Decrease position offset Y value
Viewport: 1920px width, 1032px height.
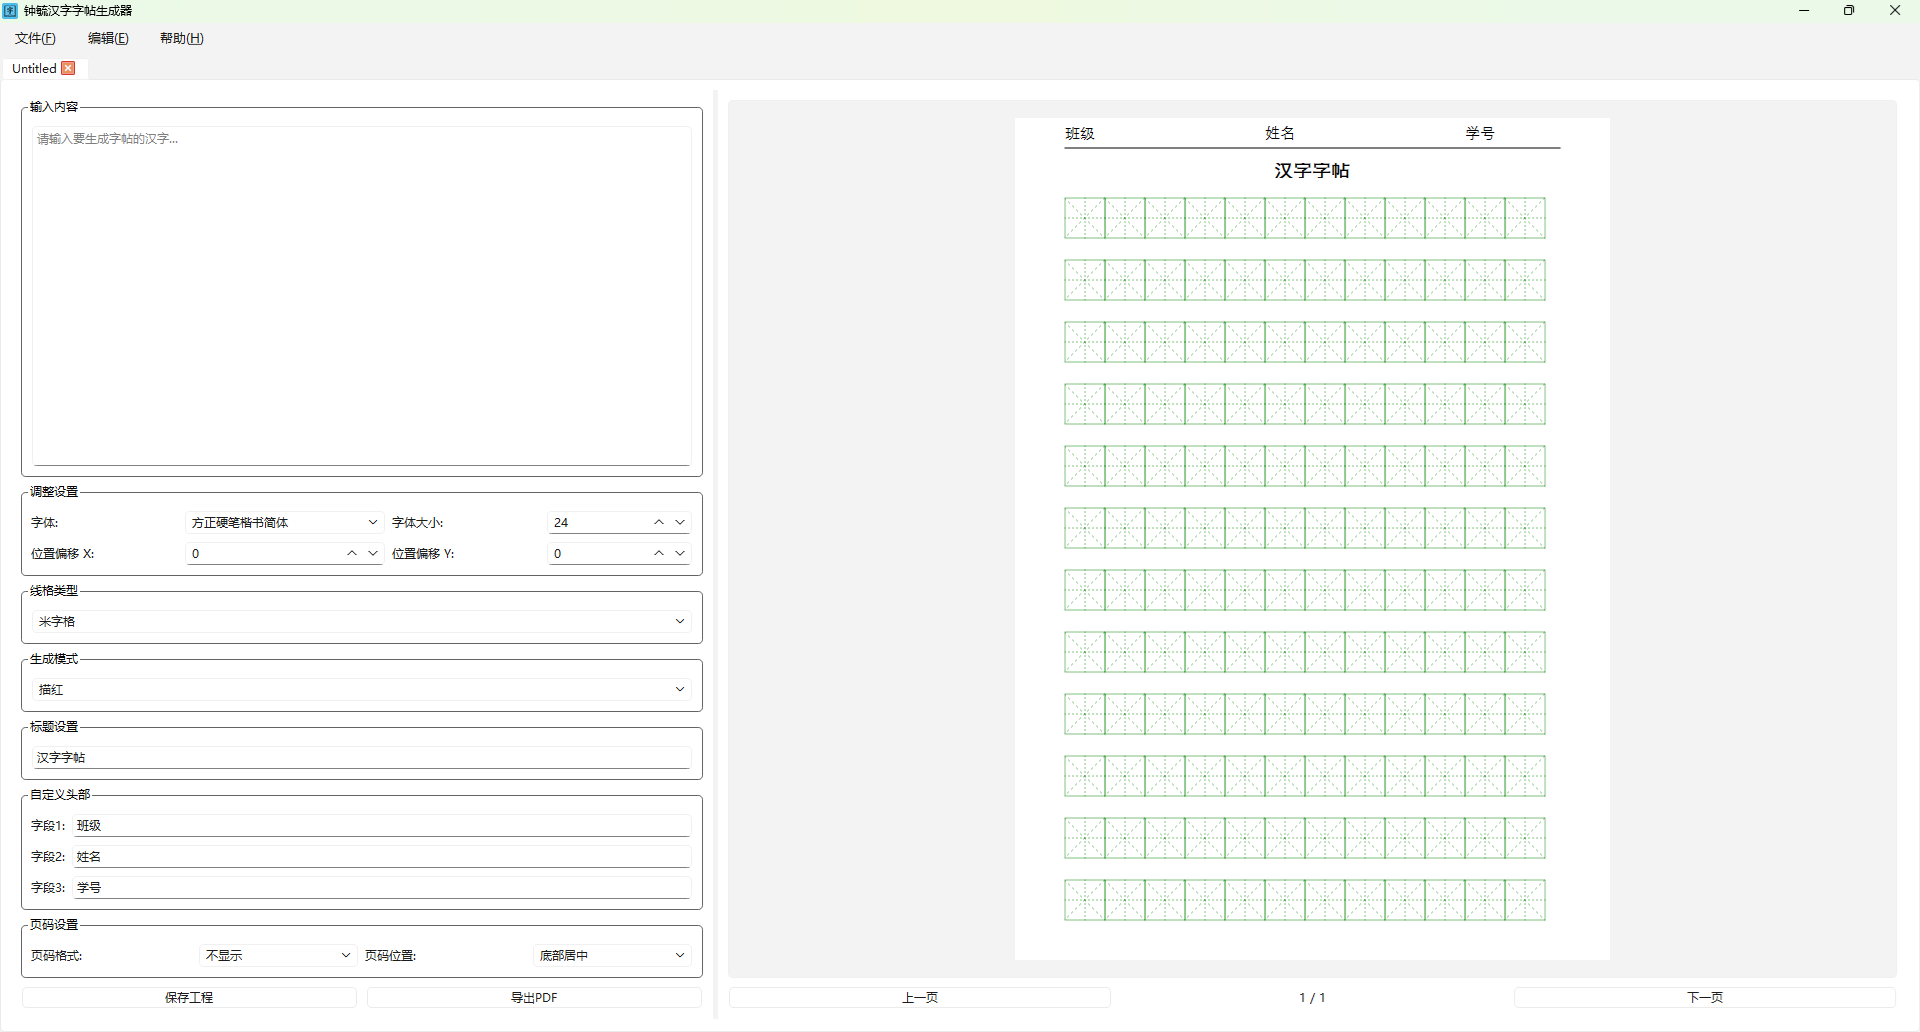tap(680, 553)
